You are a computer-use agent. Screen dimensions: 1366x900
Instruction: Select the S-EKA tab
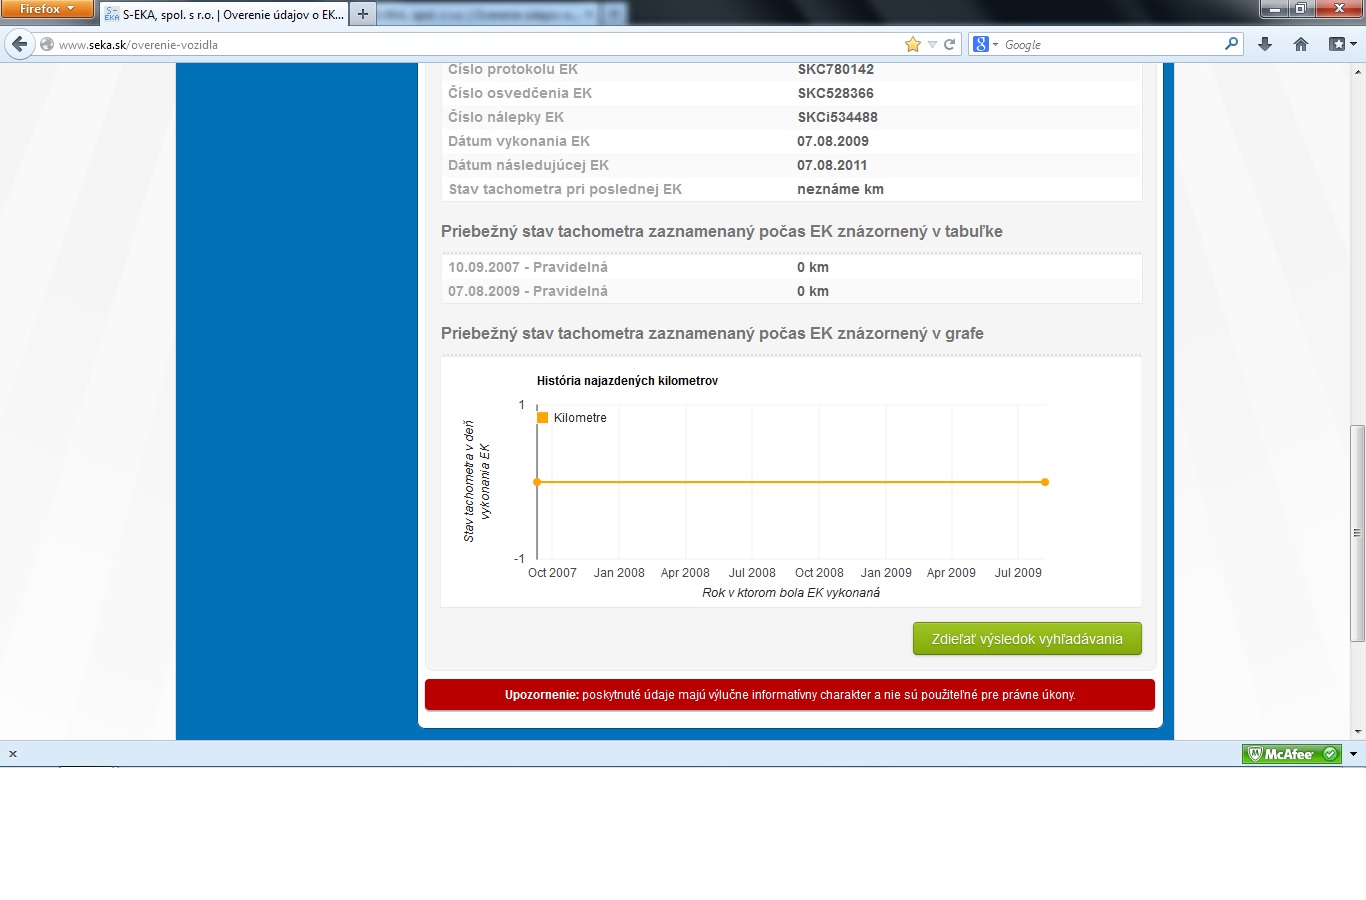[x=224, y=15]
